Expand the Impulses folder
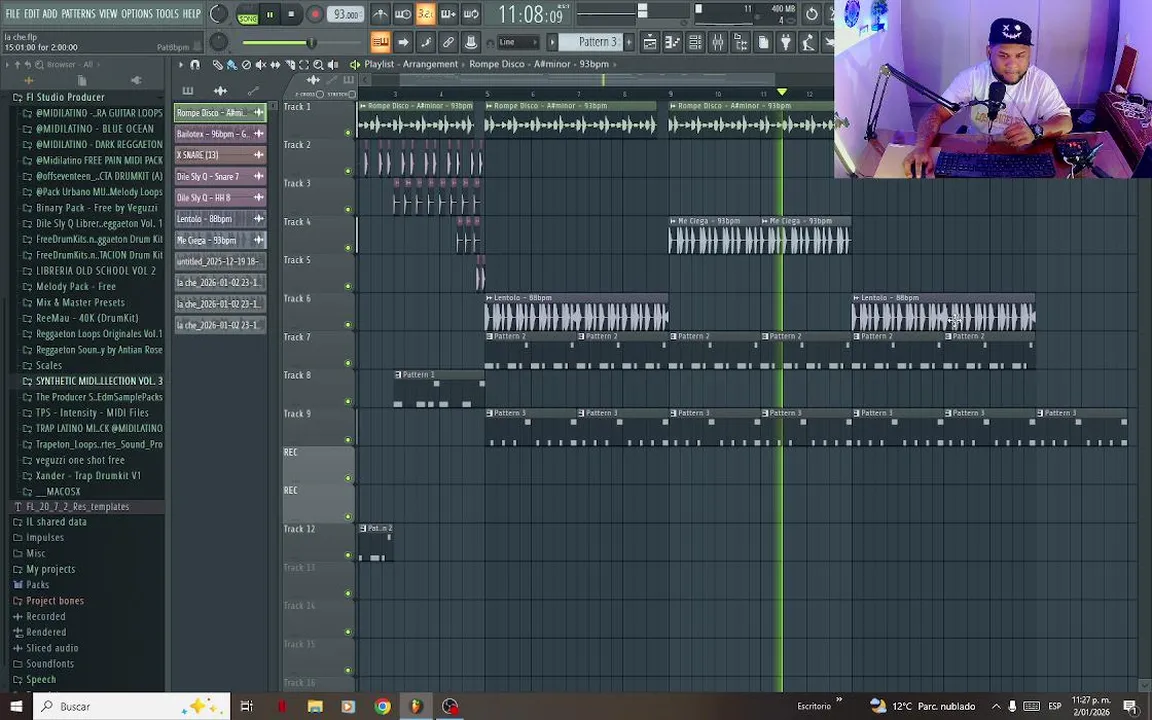 tap(44, 538)
